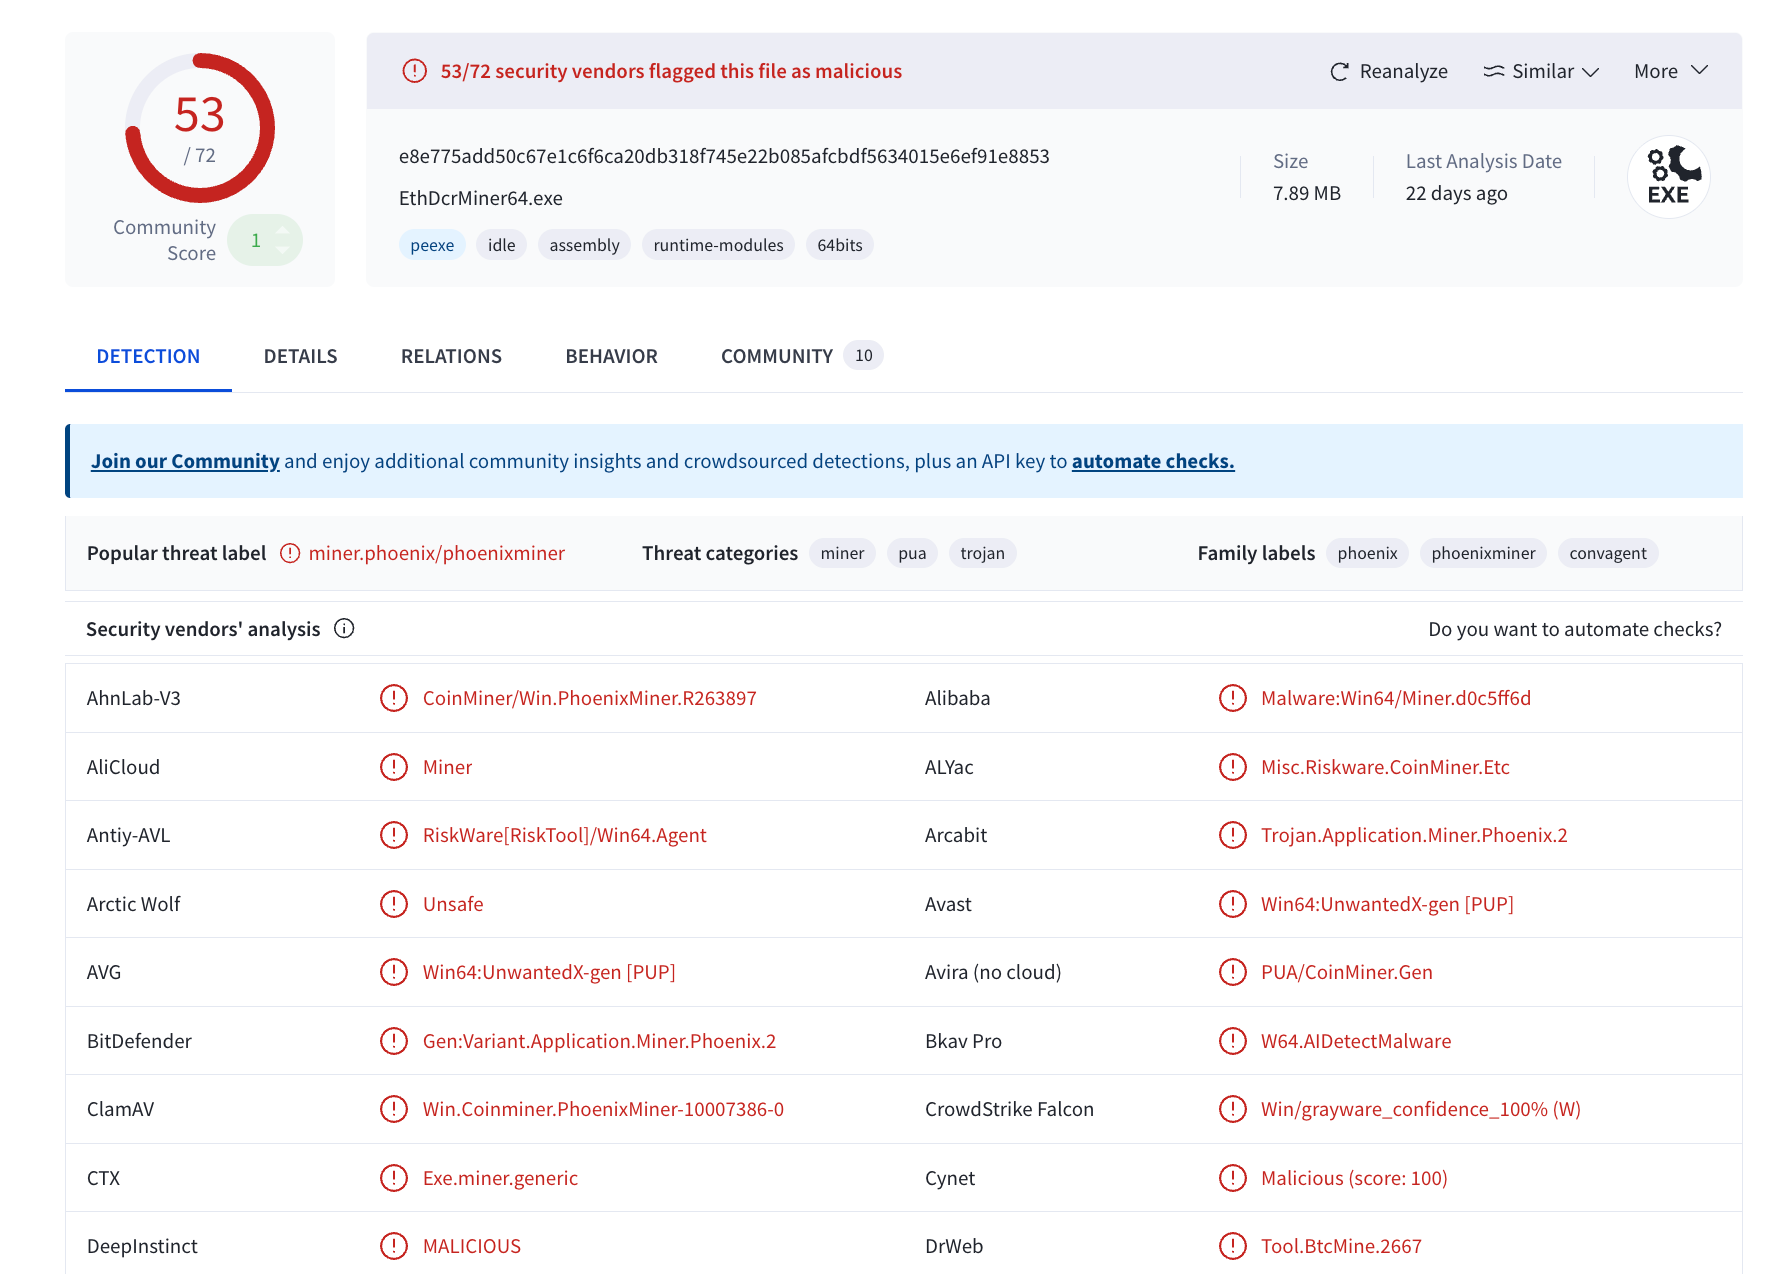Click the pua threat category chip
Image resolution: width=1774 pixels, height=1274 pixels.
click(x=912, y=553)
